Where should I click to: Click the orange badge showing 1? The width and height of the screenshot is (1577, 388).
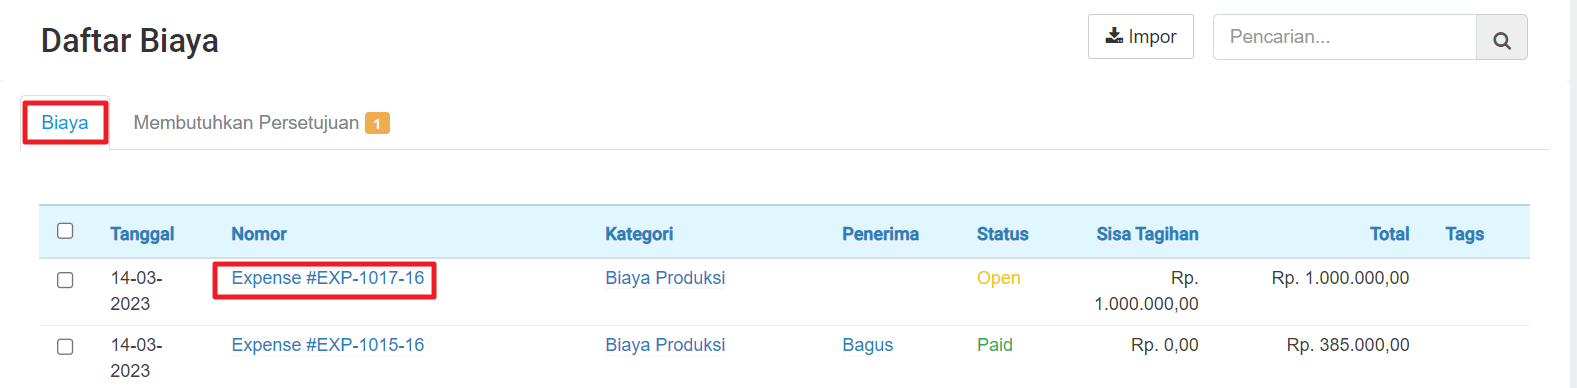[377, 123]
